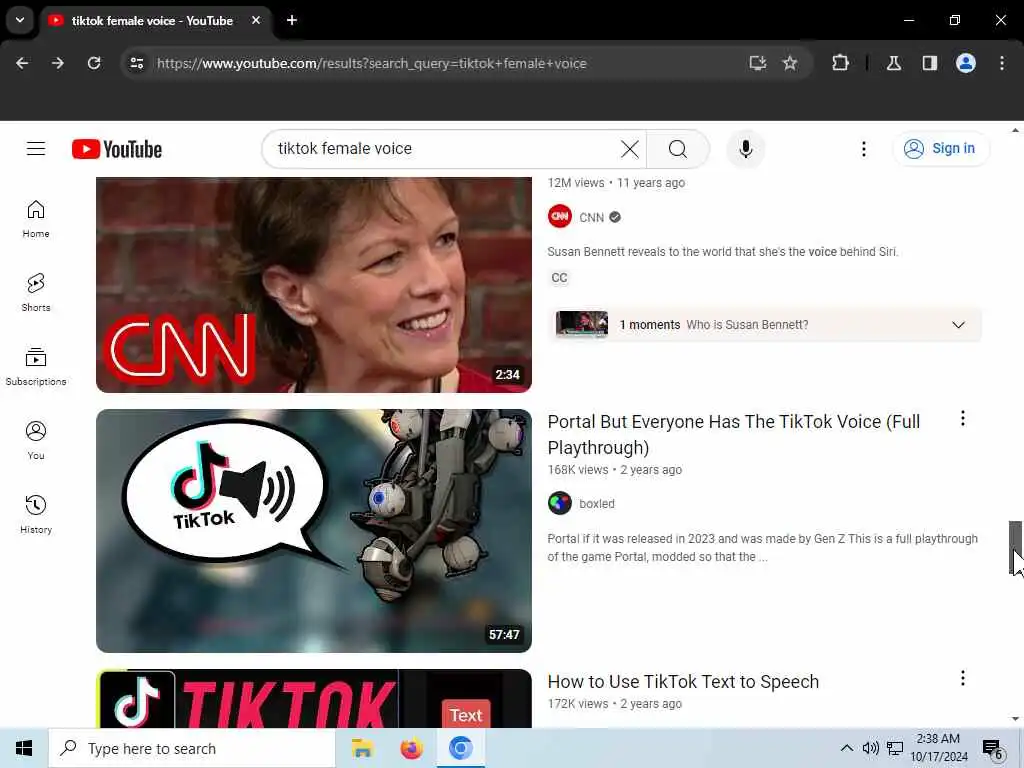
Task: Play the Portal TikTok Voice thumbnail
Action: (314, 531)
